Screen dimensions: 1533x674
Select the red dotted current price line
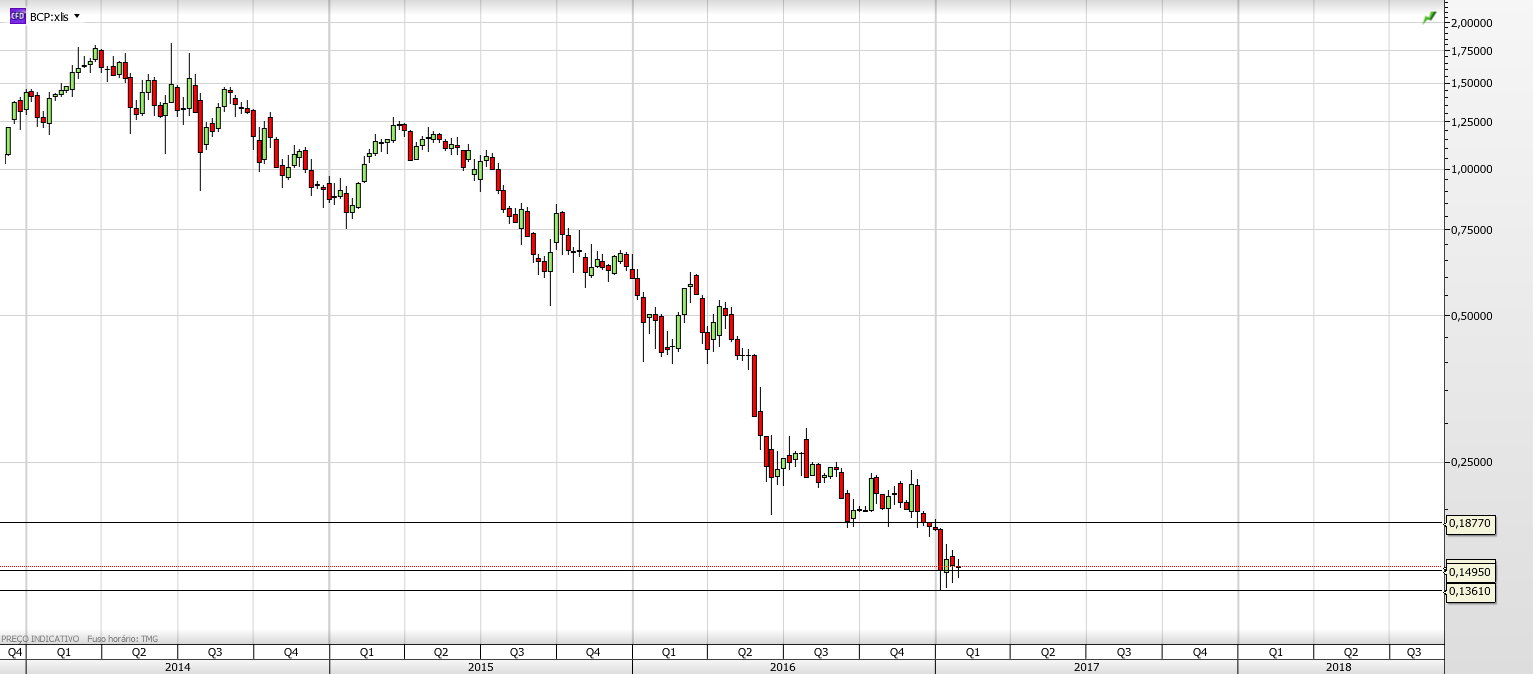[722, 567]
